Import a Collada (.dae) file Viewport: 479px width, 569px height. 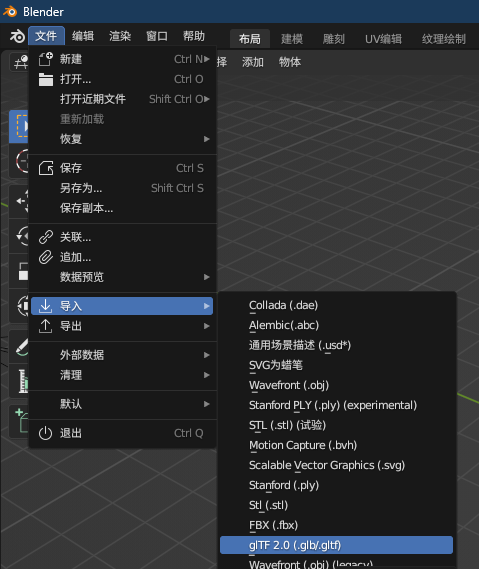(336, 305)
